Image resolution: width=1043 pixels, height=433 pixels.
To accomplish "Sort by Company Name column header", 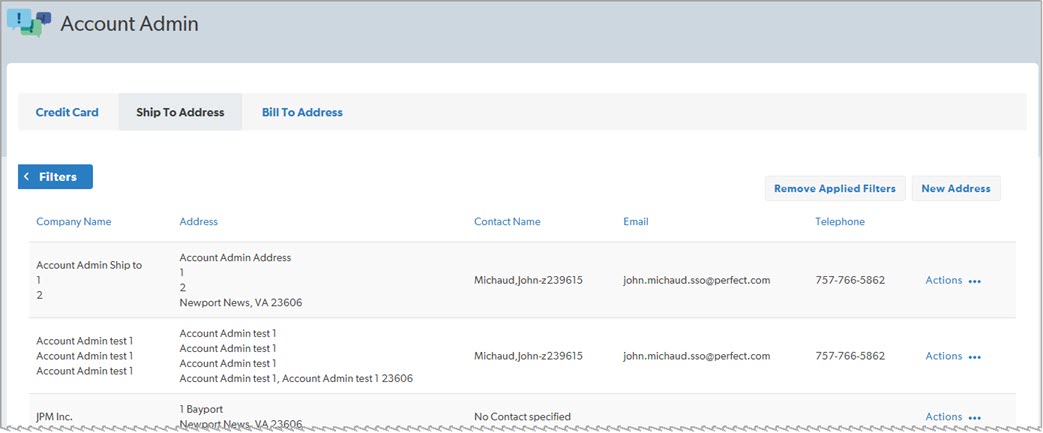I will (x=74, y=221).
